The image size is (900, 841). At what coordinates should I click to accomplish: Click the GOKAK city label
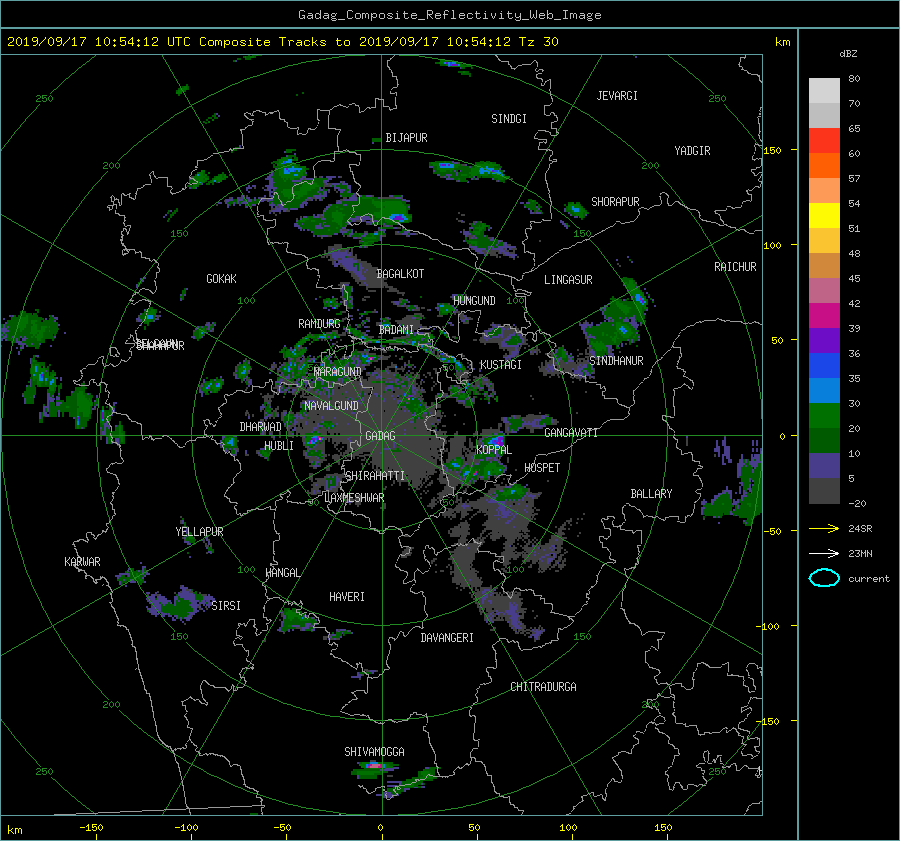221,279
